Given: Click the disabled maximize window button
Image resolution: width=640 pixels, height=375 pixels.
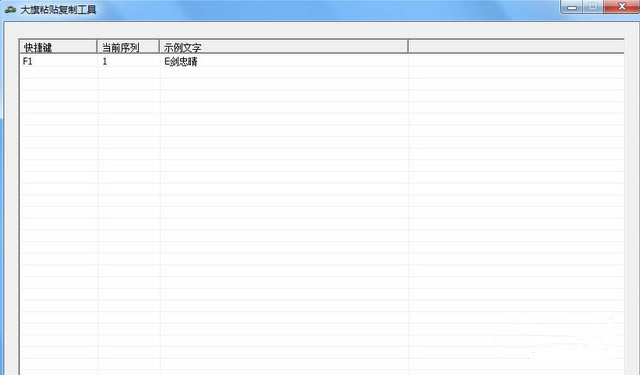Looking at the screenshot, I should pyautogui.click(x=593, y=7).
